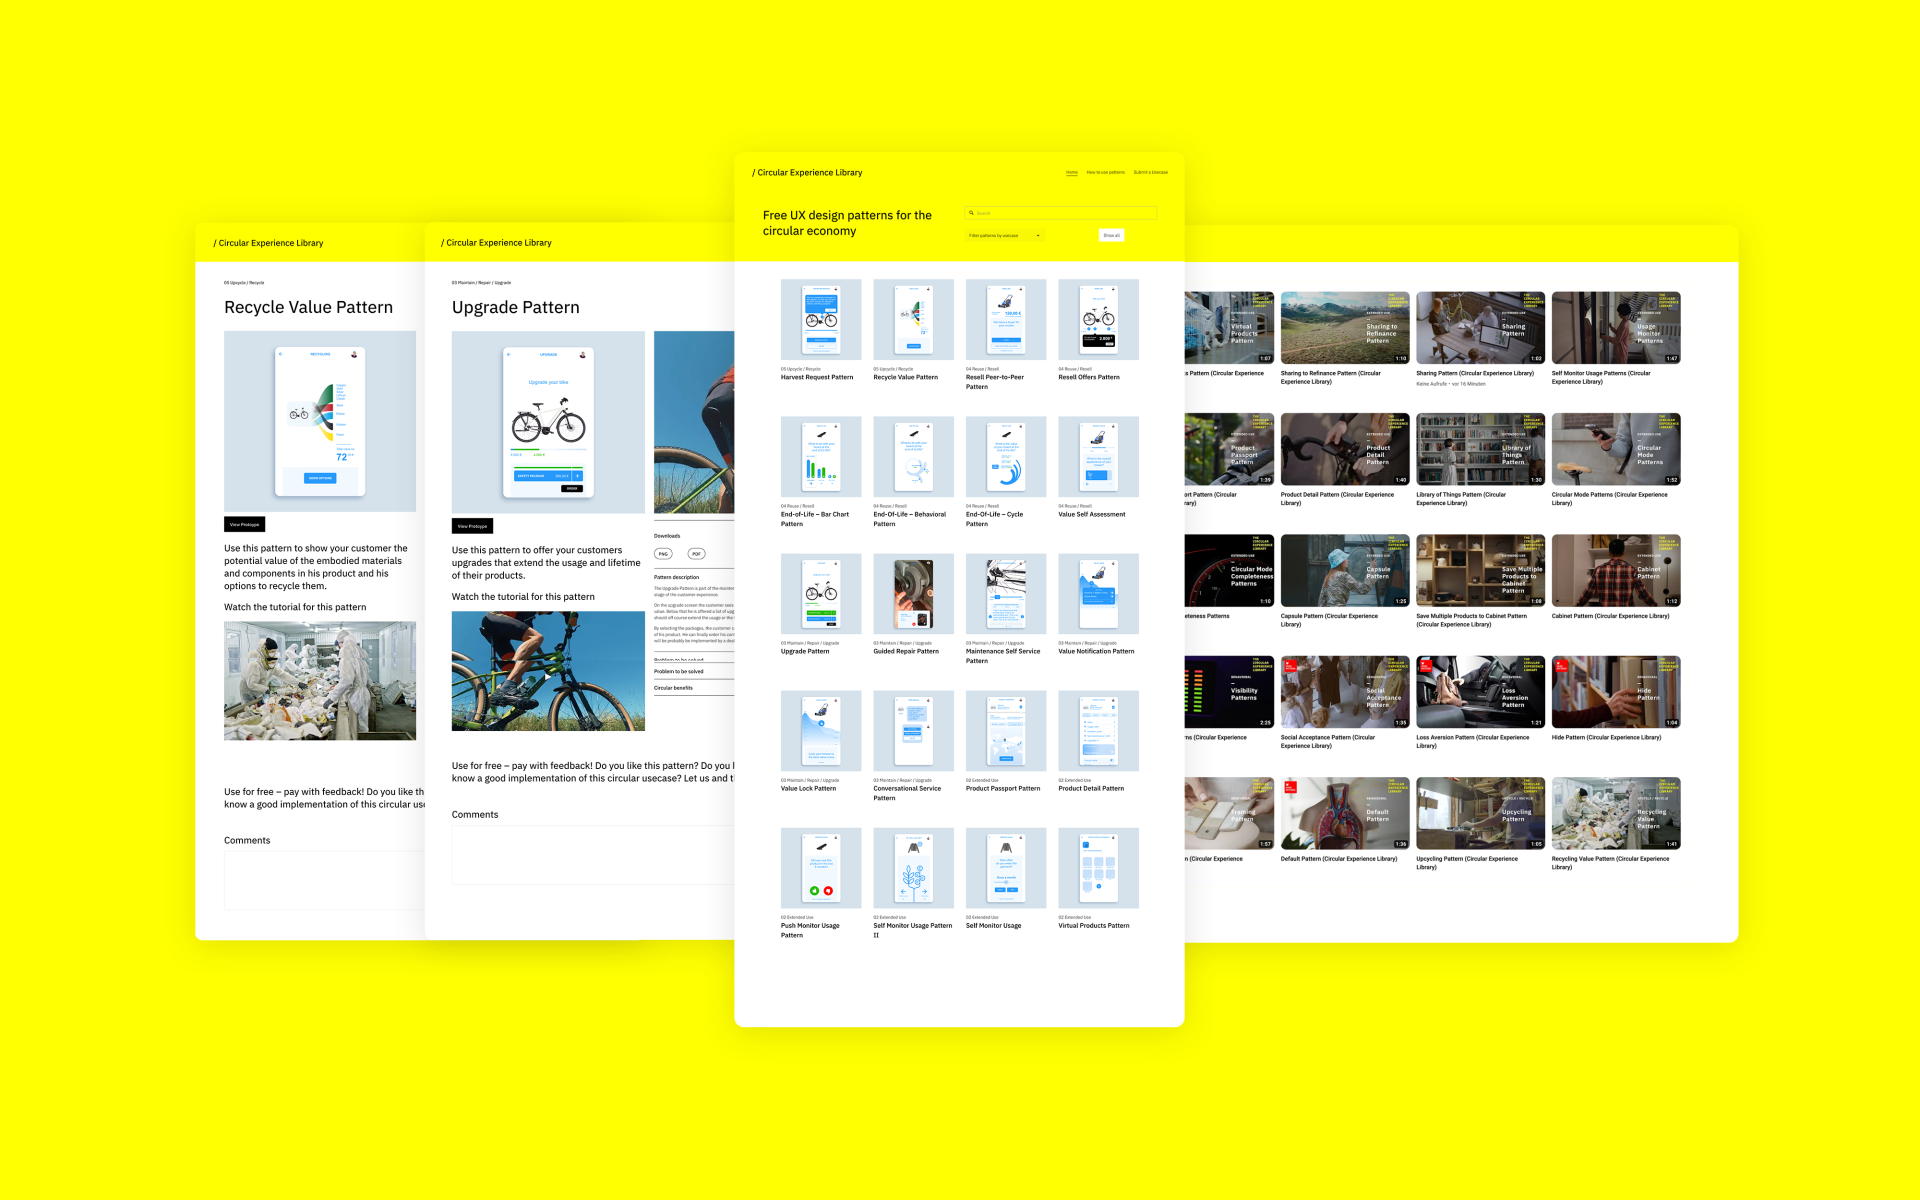Open the Harvest Request Pattern thumbnail
Screen dimensions: 1920x1200
click(x=820, y=320)
